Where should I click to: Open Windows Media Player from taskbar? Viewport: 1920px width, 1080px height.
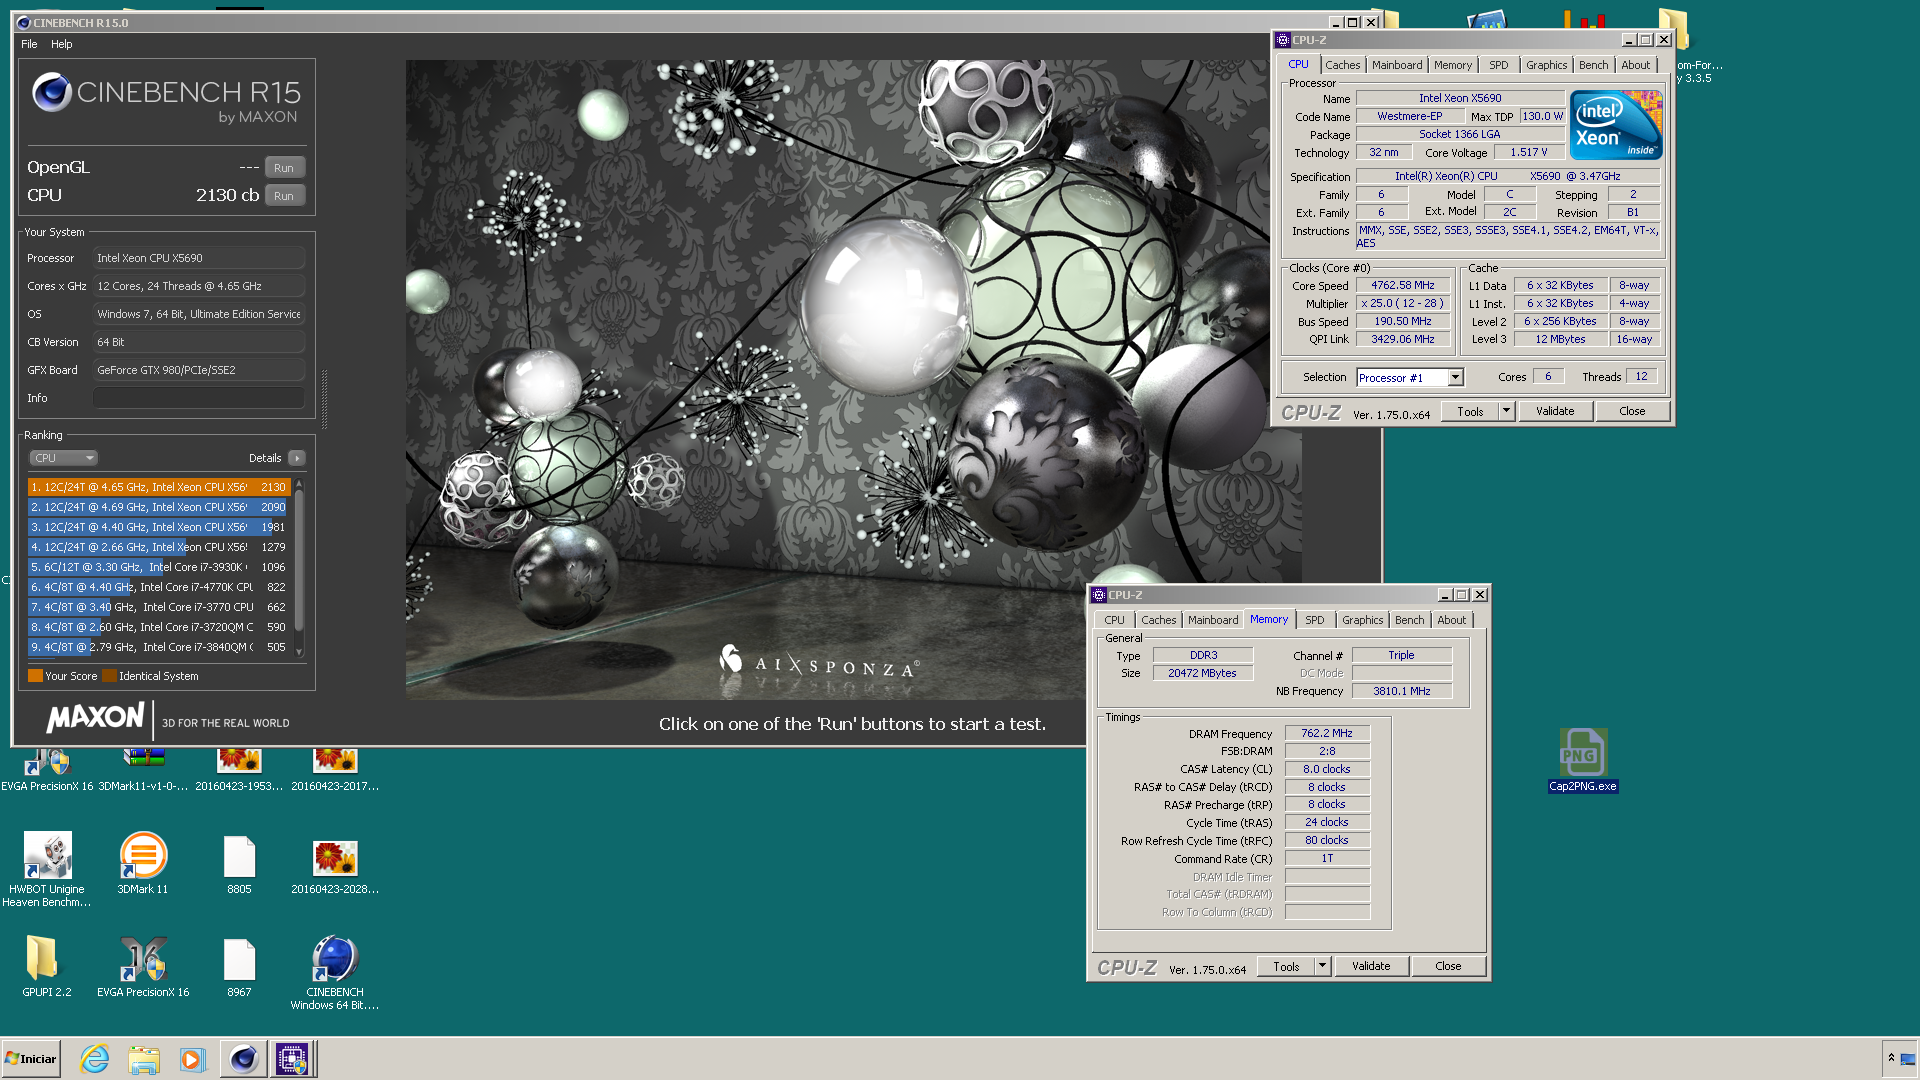click(x=192, y=1059)
